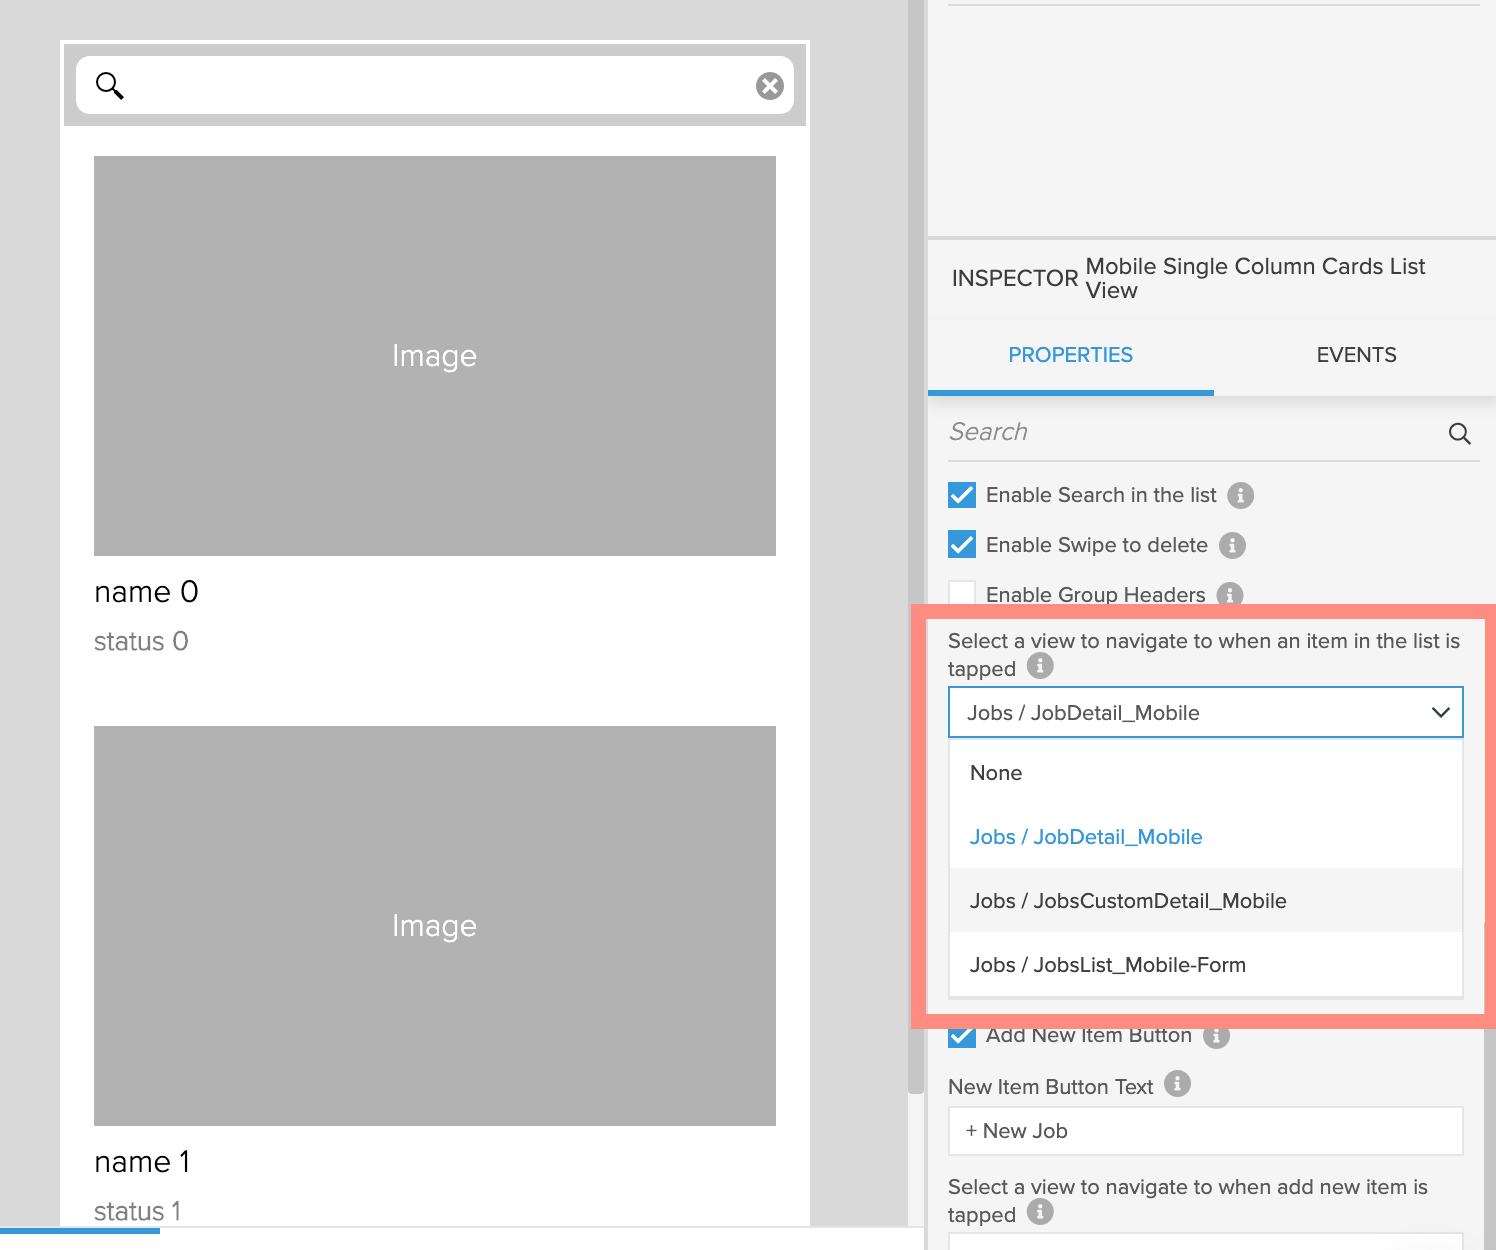The width and height of the screenshot is (1496, 1250).
Task: Switch to the EVENTS tab
Action: pyautogui.click(x=1355, y=355)
